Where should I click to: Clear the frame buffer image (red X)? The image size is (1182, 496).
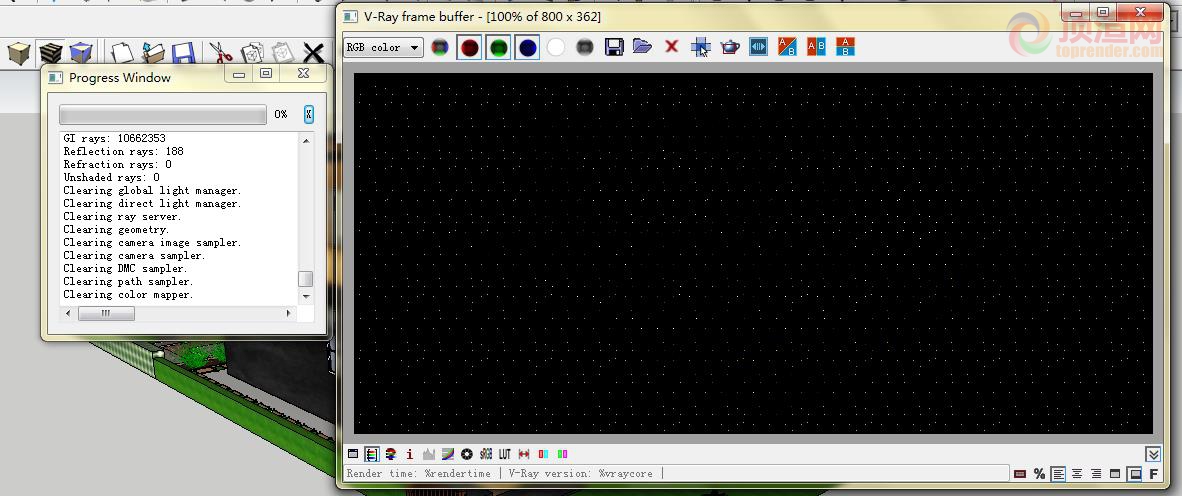(672, 47)
